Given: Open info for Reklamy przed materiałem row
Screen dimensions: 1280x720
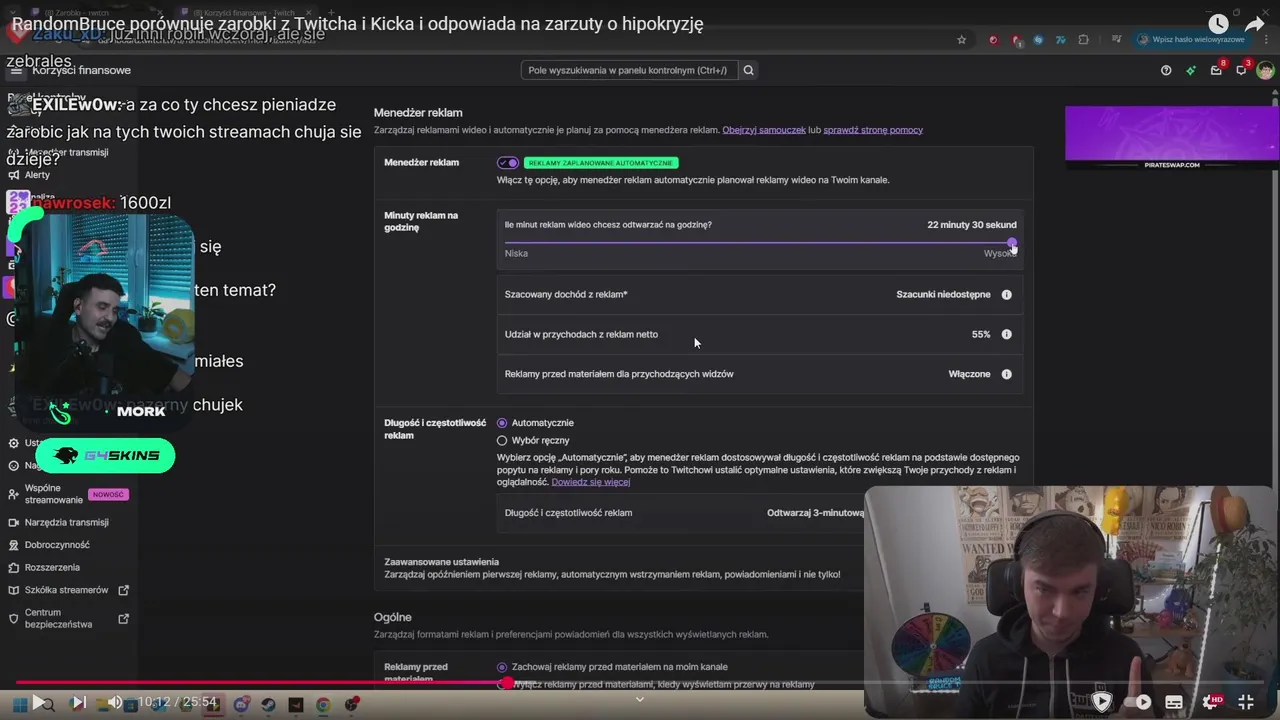Looking at the screenshot, I should (x=1006, y=374).
